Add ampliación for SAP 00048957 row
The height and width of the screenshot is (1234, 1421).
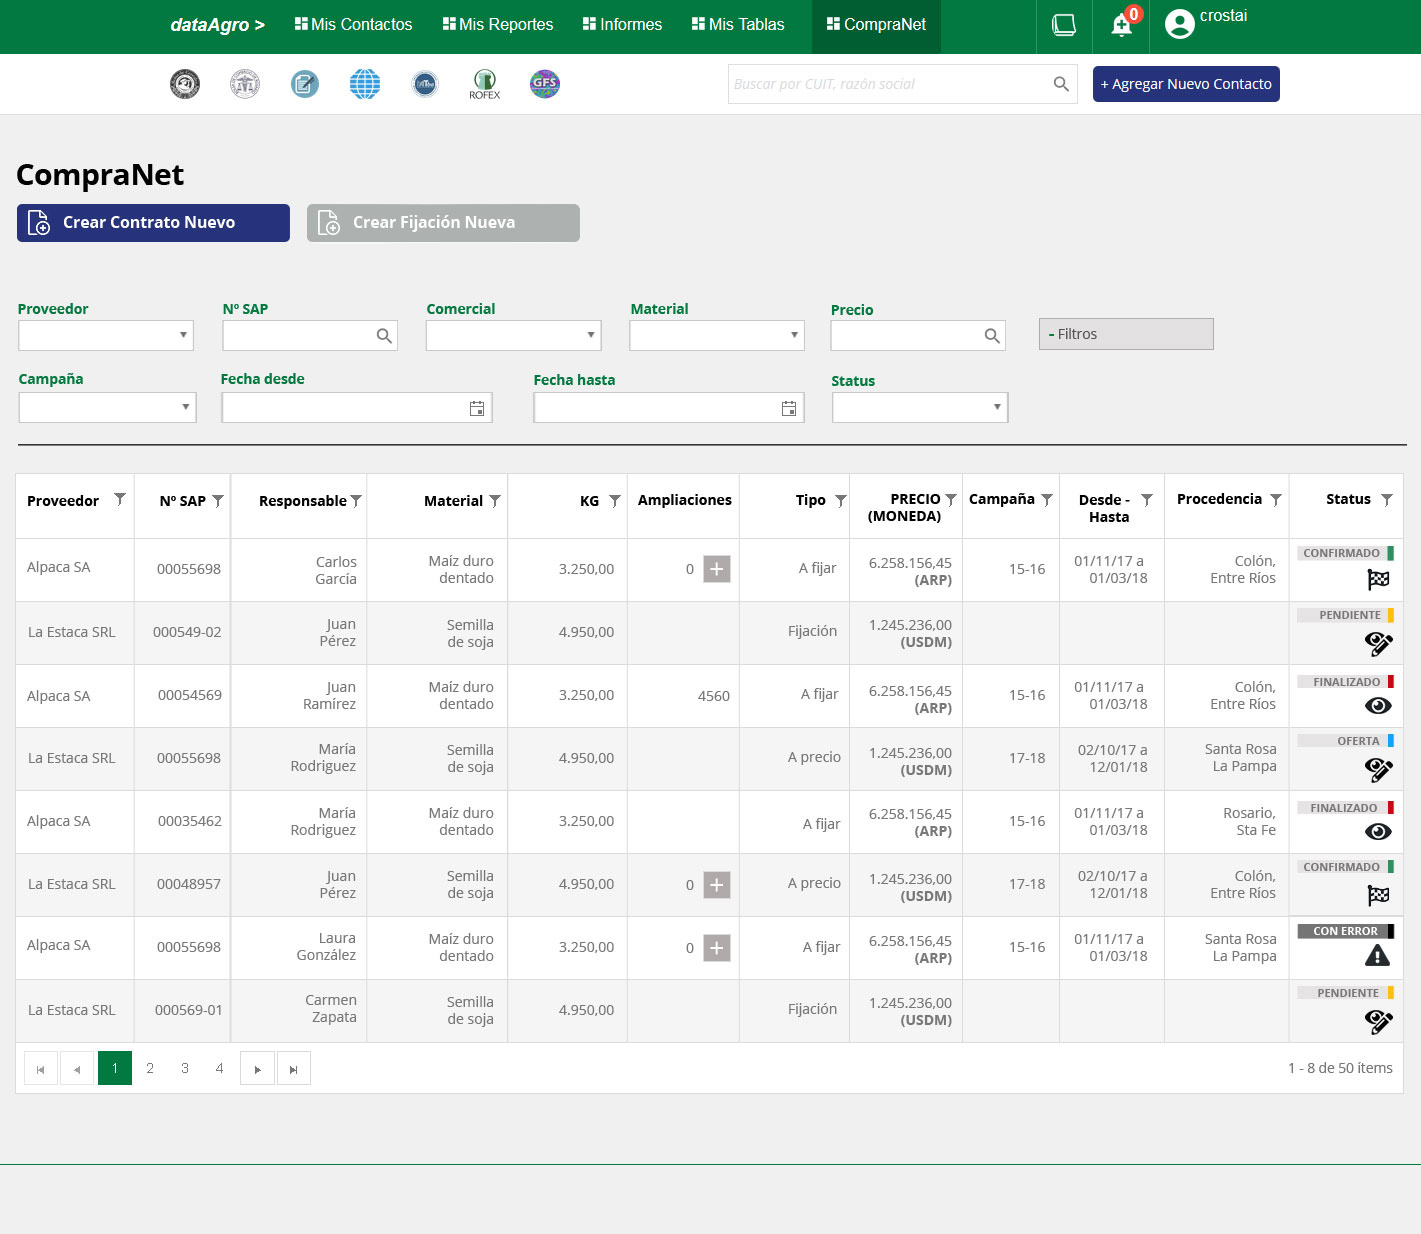point(717,885)
